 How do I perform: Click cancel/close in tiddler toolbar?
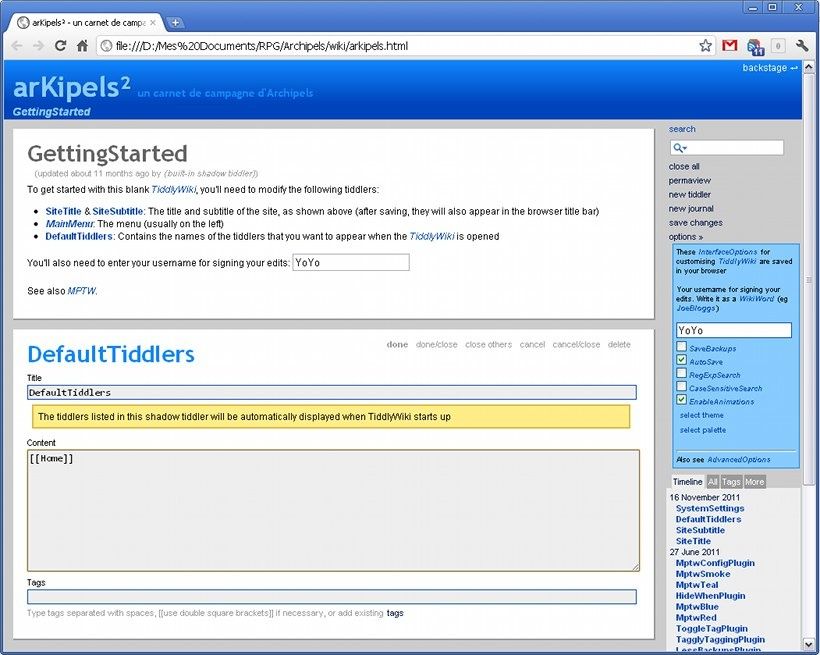(x=576, y=344)
